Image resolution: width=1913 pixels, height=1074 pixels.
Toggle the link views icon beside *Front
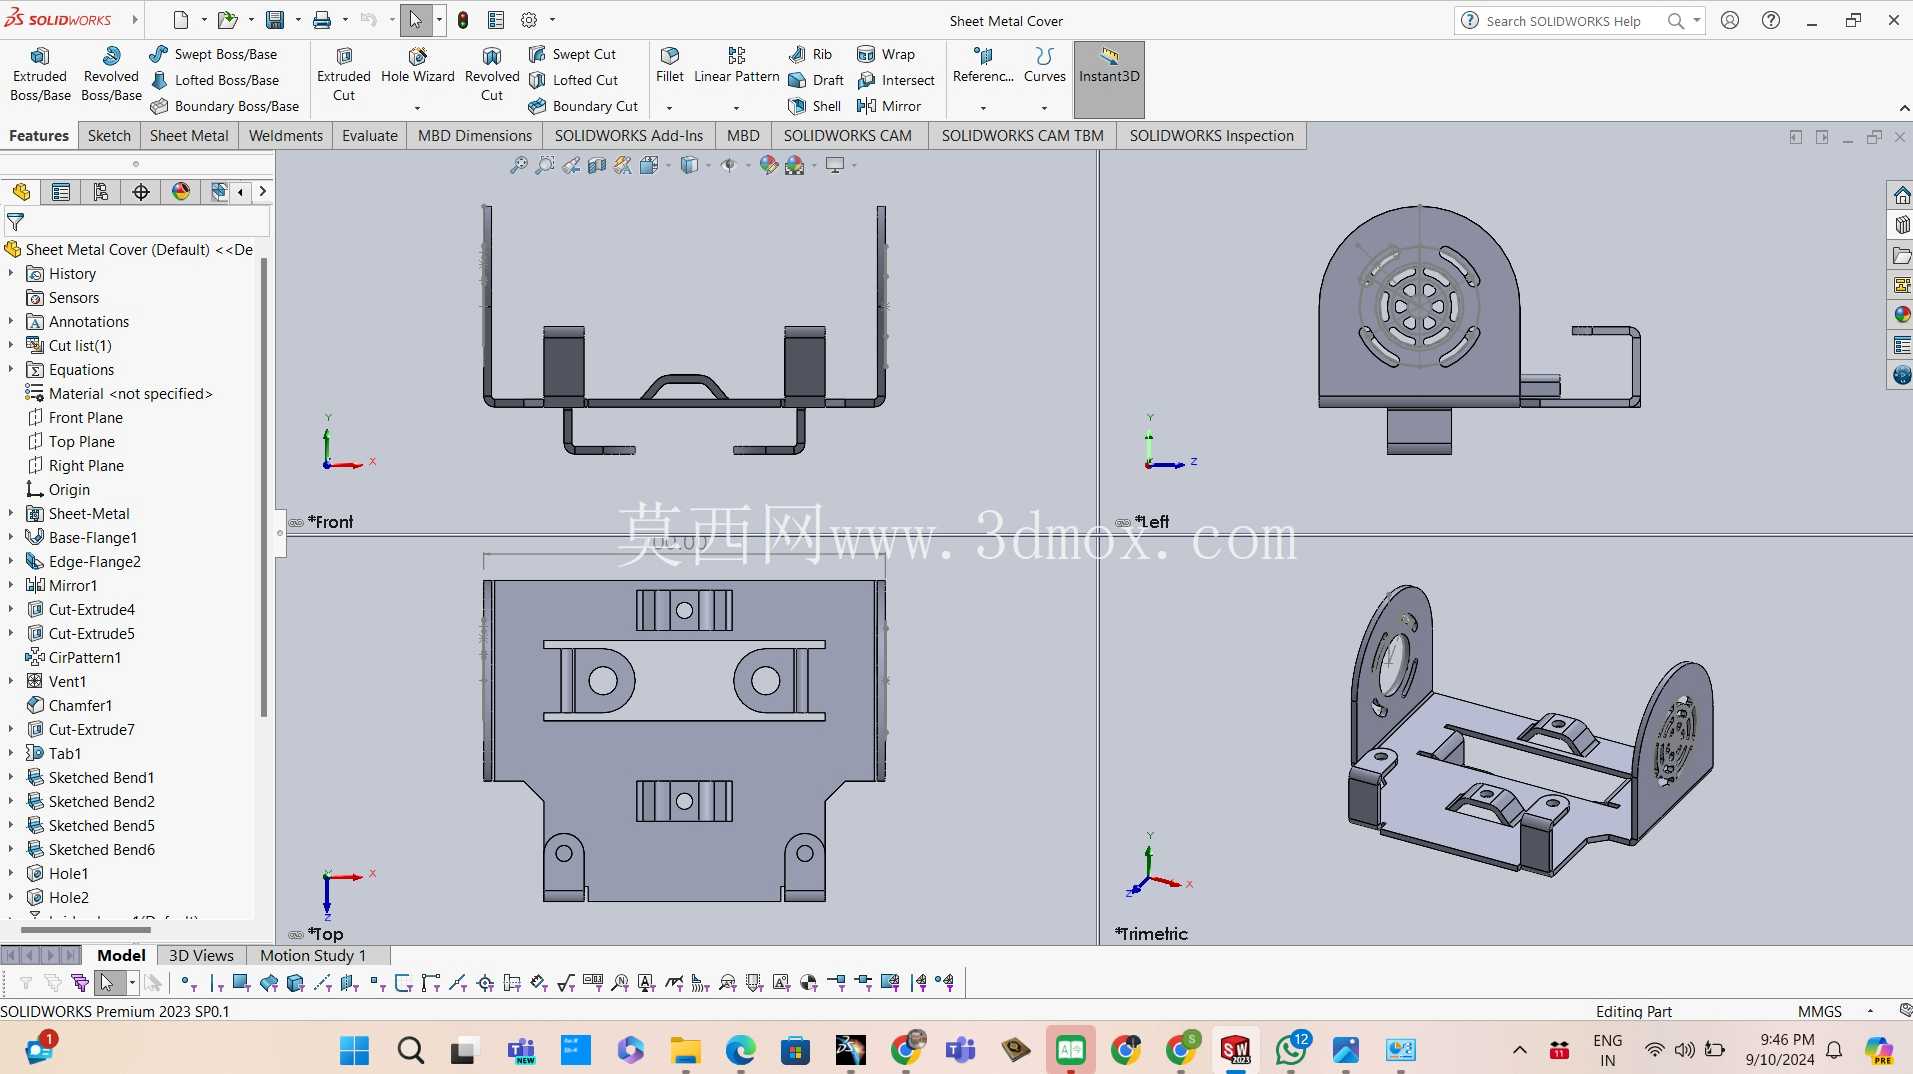296,523
